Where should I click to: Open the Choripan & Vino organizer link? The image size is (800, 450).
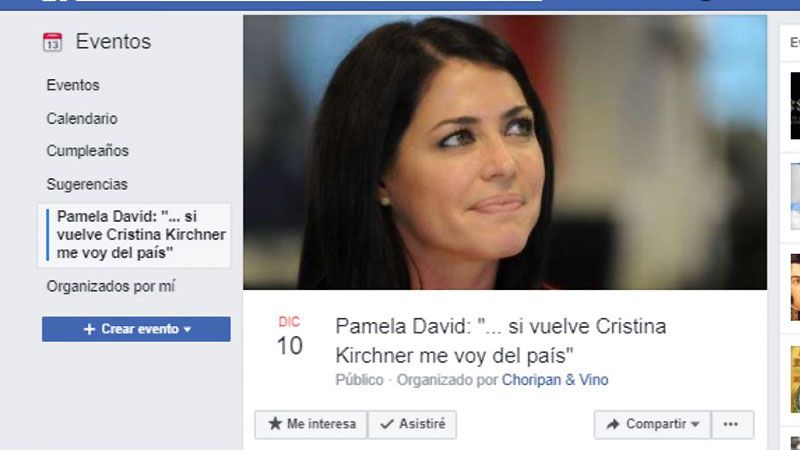[555, 380]
